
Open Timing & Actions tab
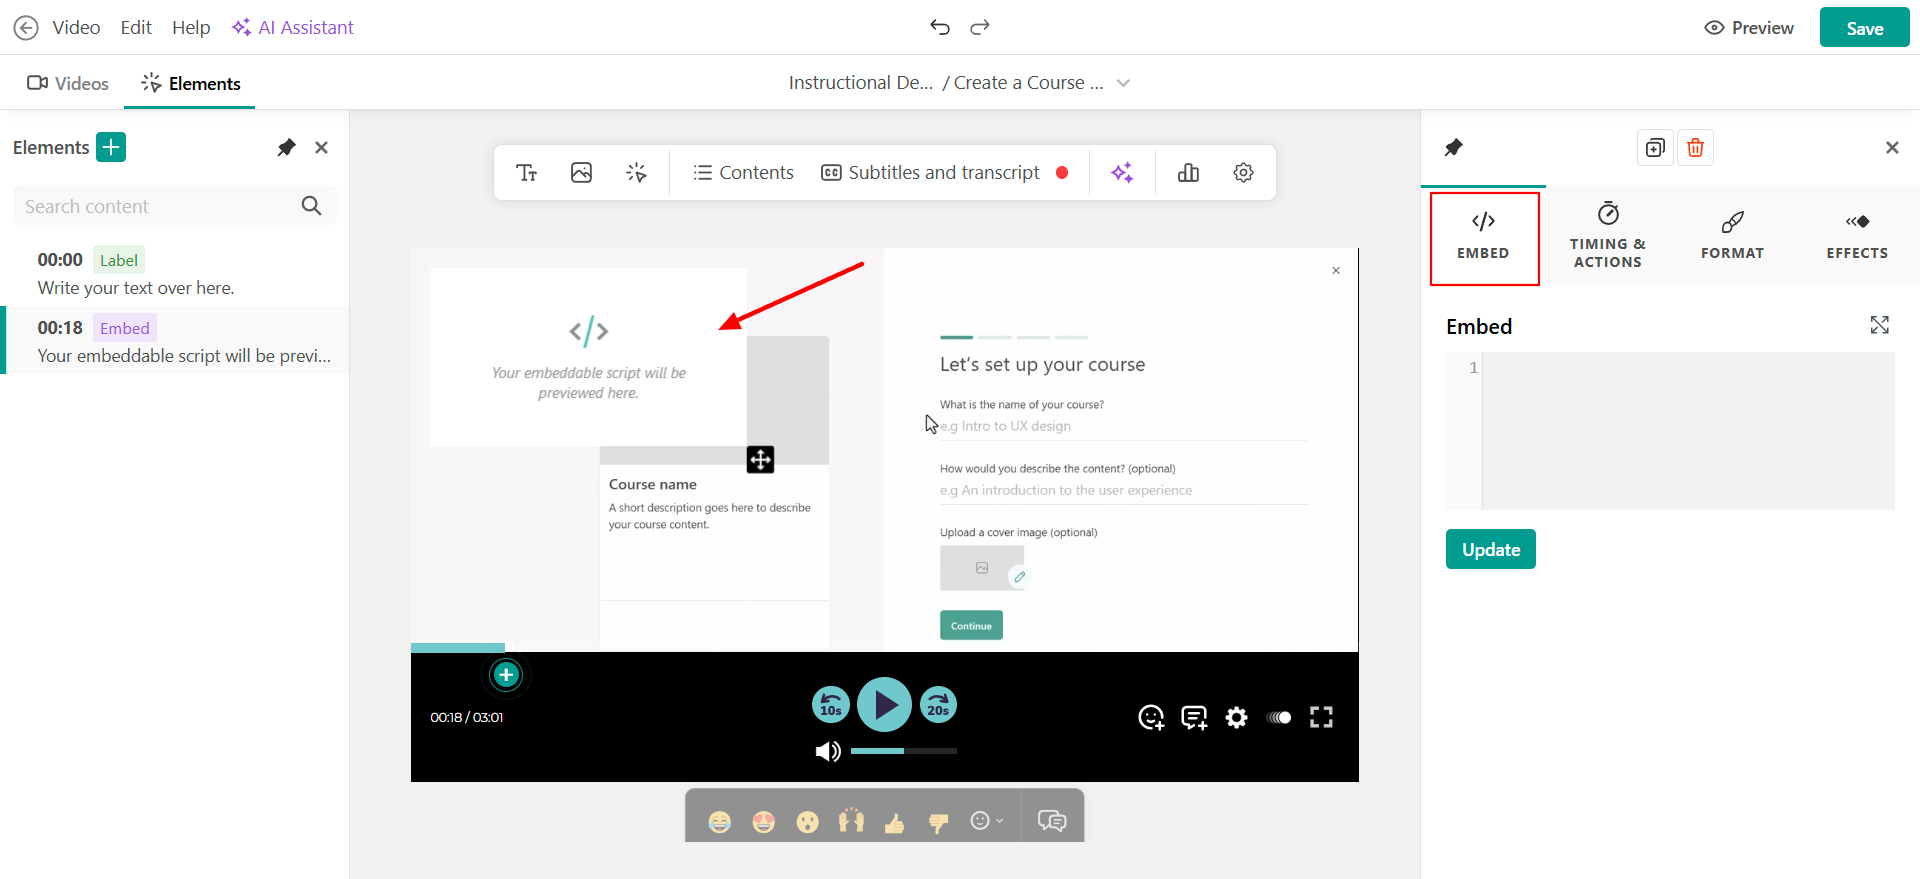[1608, 237]
